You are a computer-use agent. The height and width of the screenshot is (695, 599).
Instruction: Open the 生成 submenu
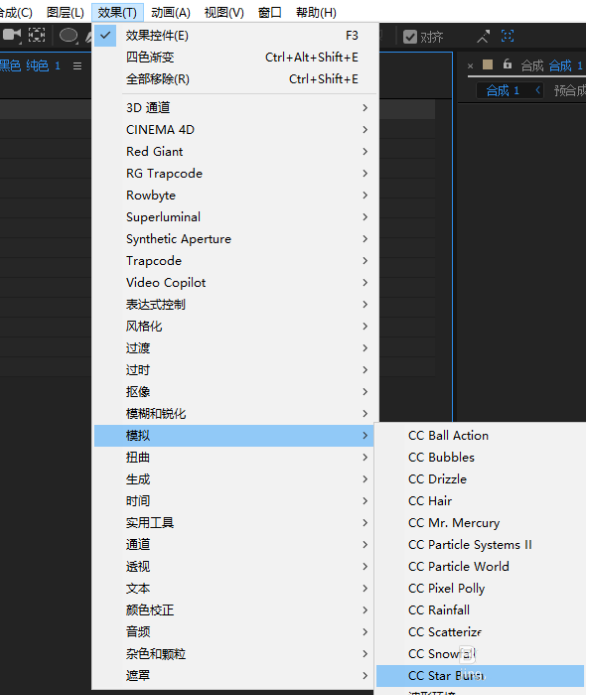click(x=234, y=479)
